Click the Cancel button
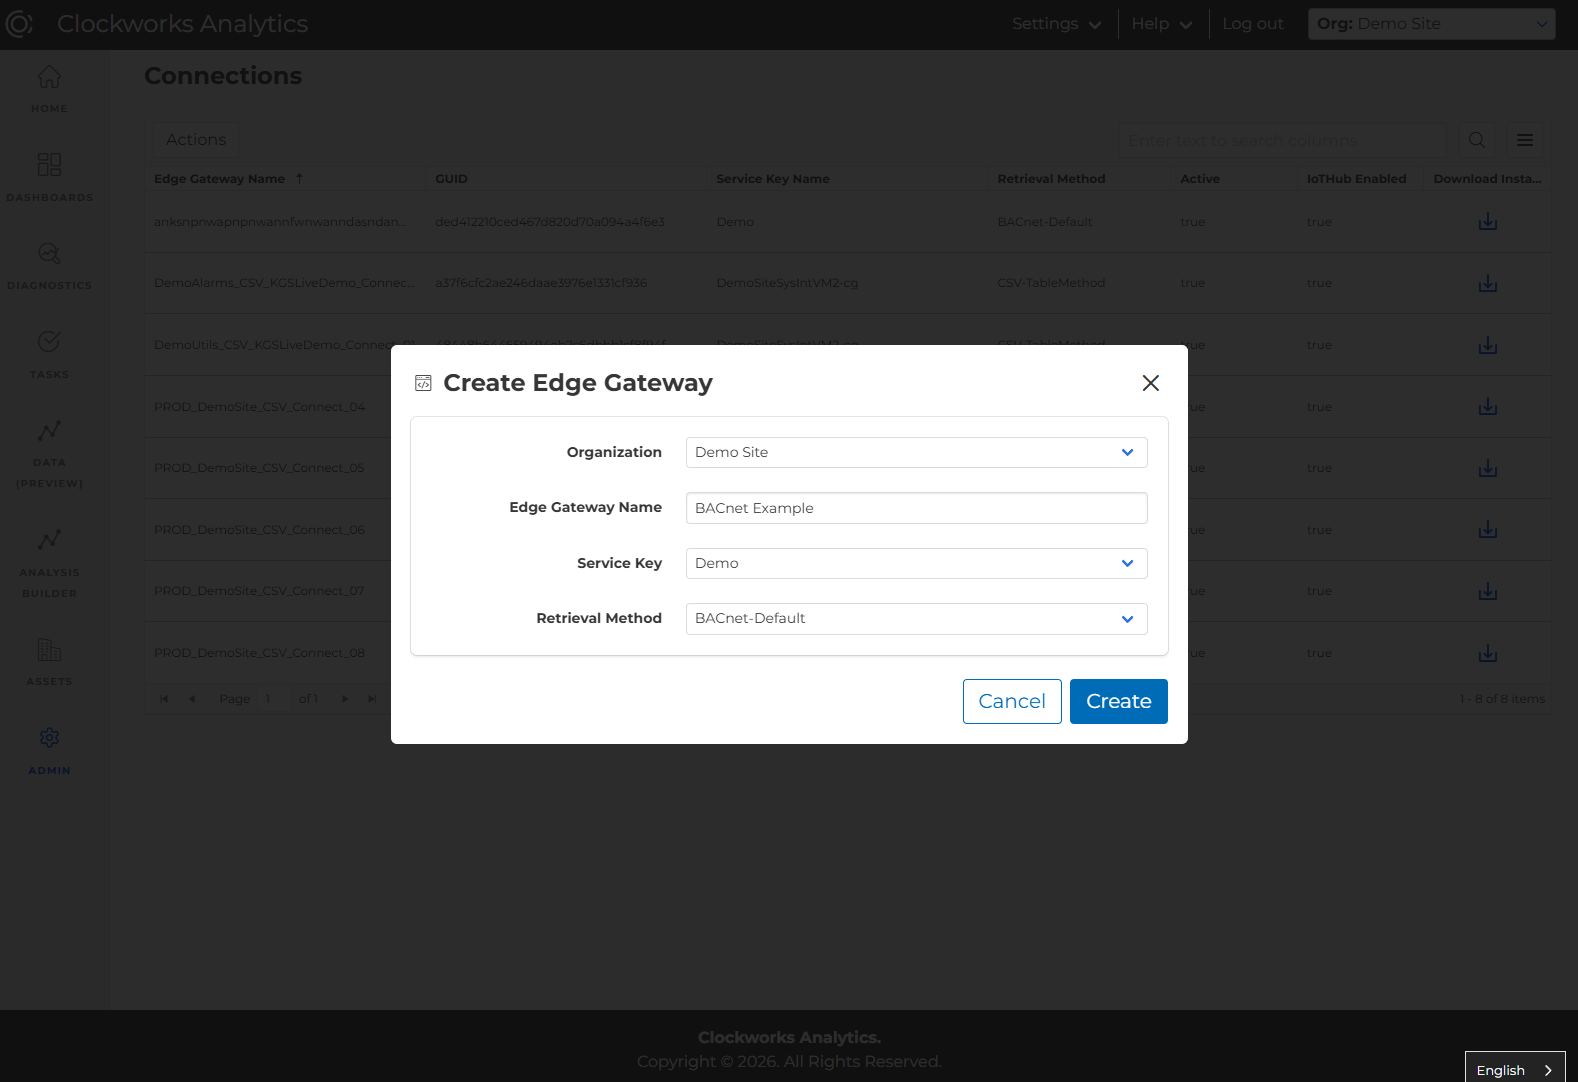Screen dimensions: 1578x1082 pos(1012,701)
